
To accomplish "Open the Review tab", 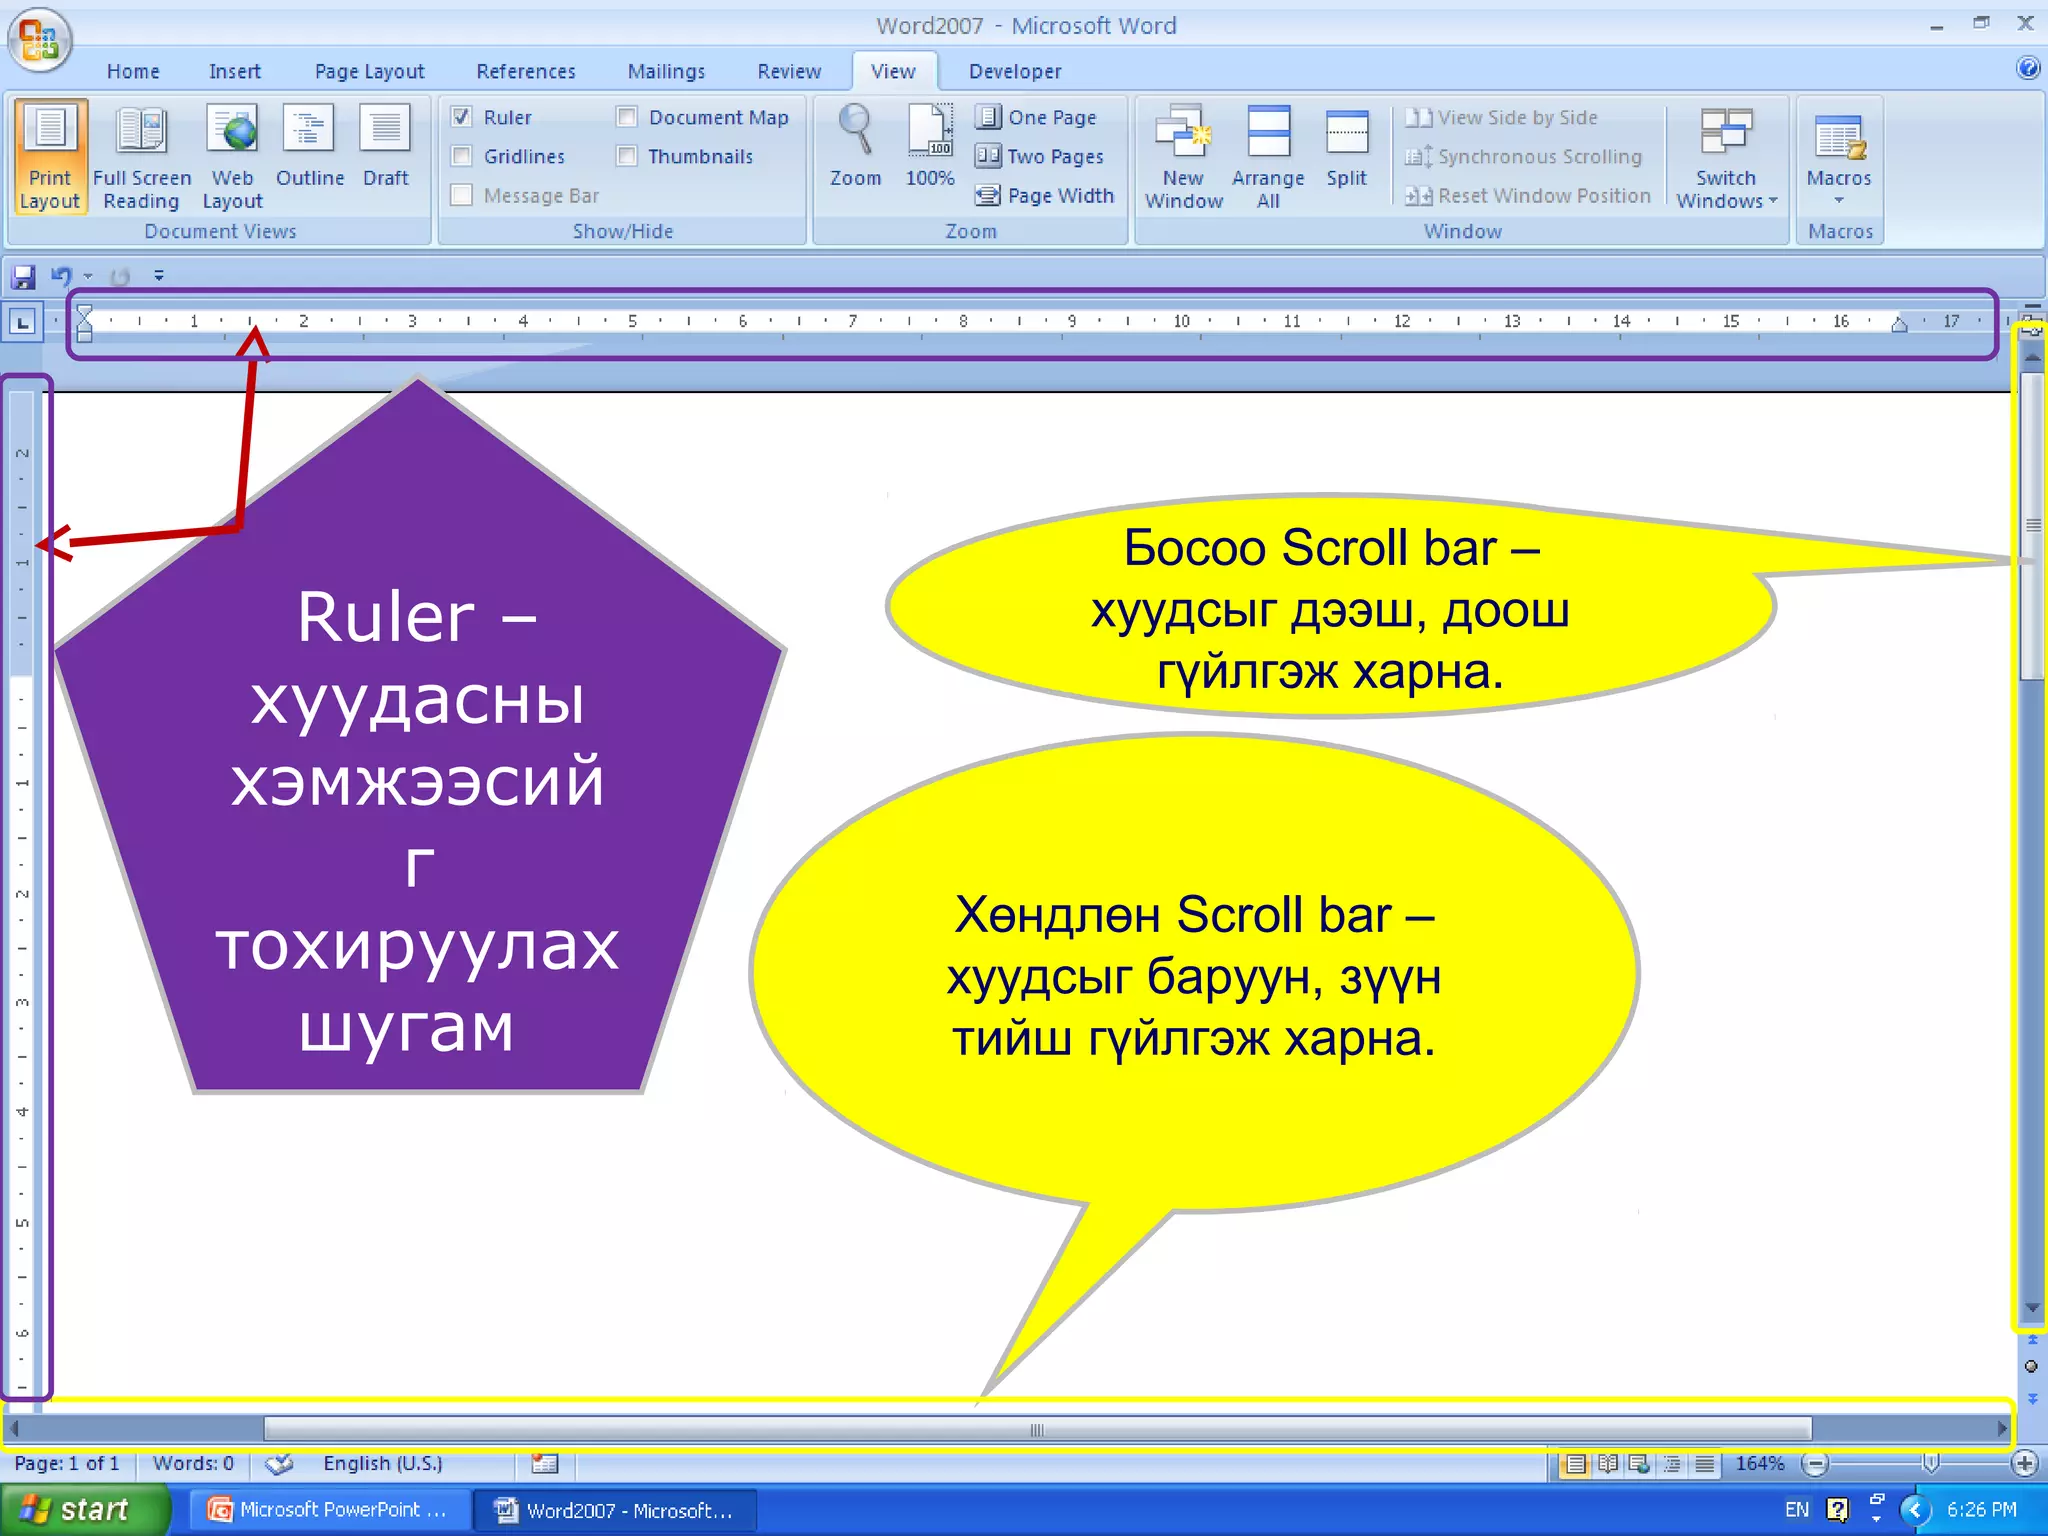I will pos(789,72).
